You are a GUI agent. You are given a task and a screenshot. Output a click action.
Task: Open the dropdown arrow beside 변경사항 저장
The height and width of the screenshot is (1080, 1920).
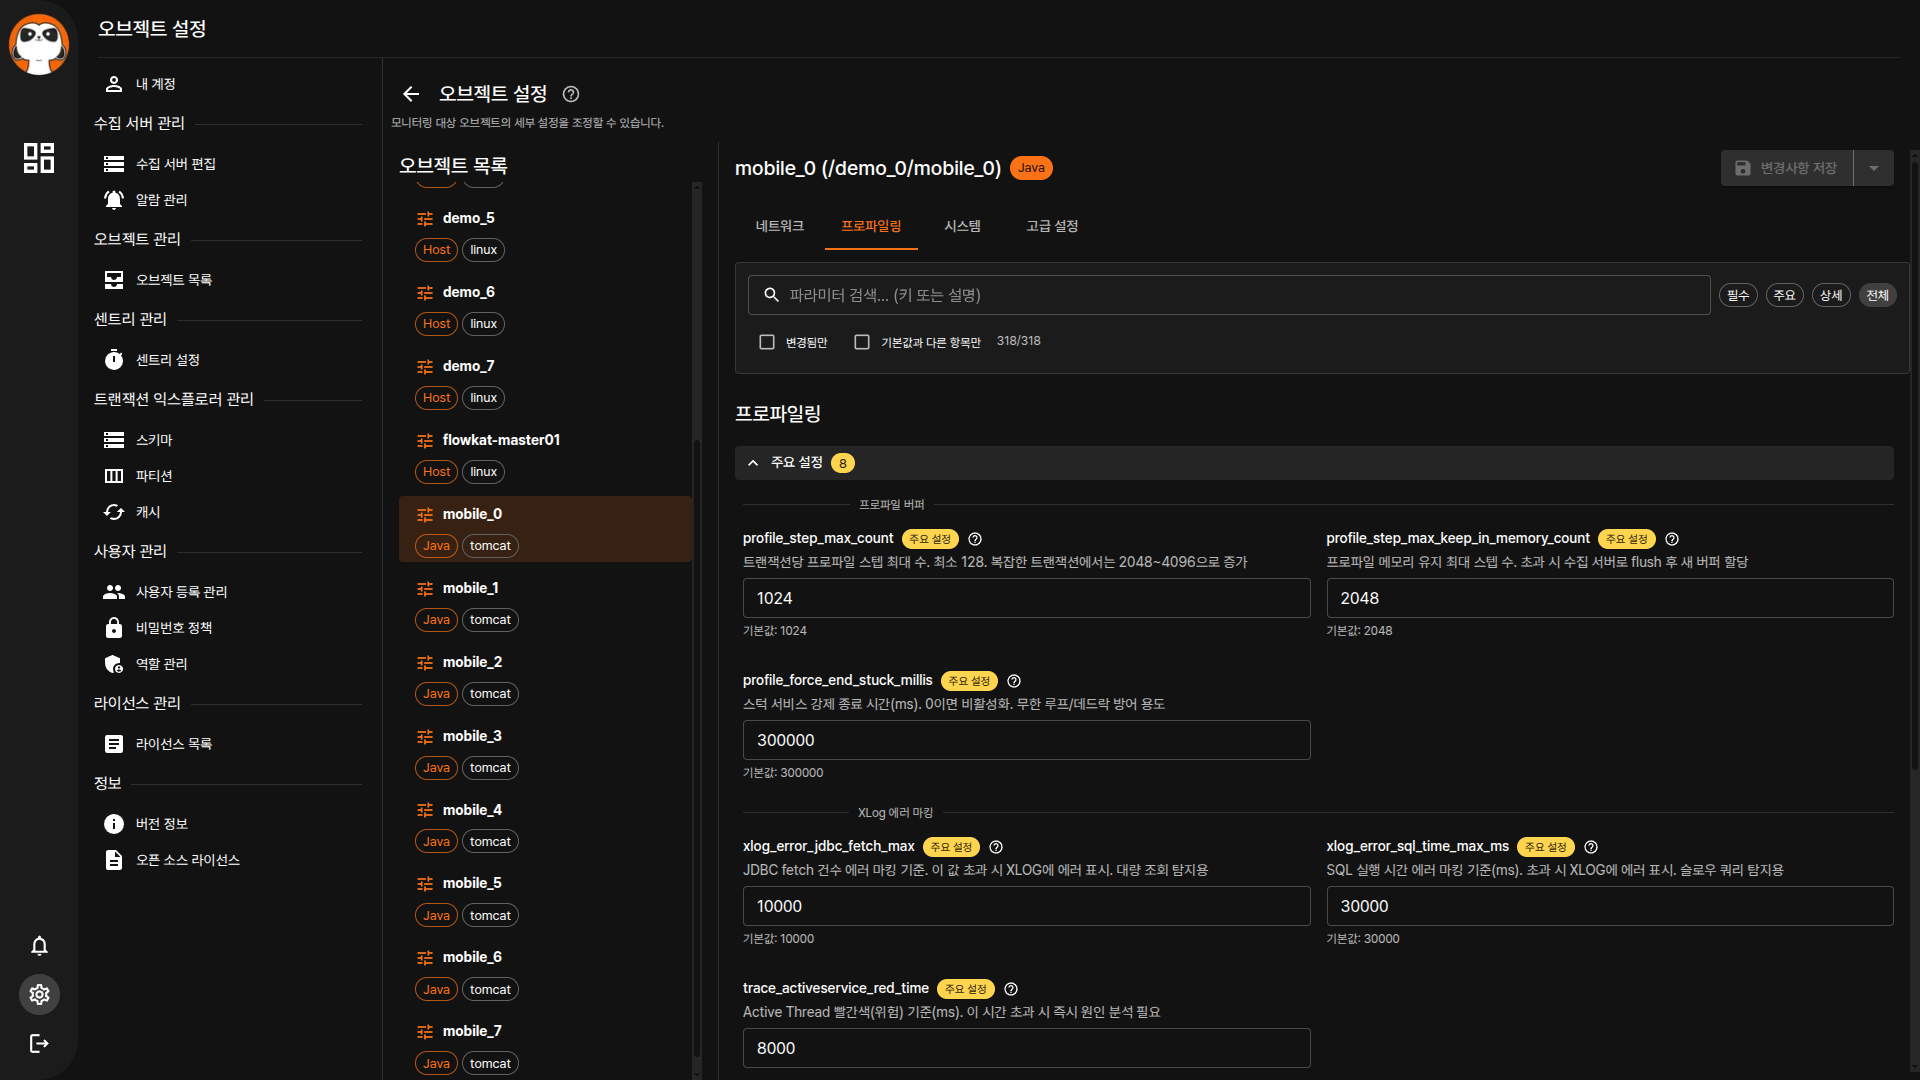pyautogui.click(x=1874, y=168)
